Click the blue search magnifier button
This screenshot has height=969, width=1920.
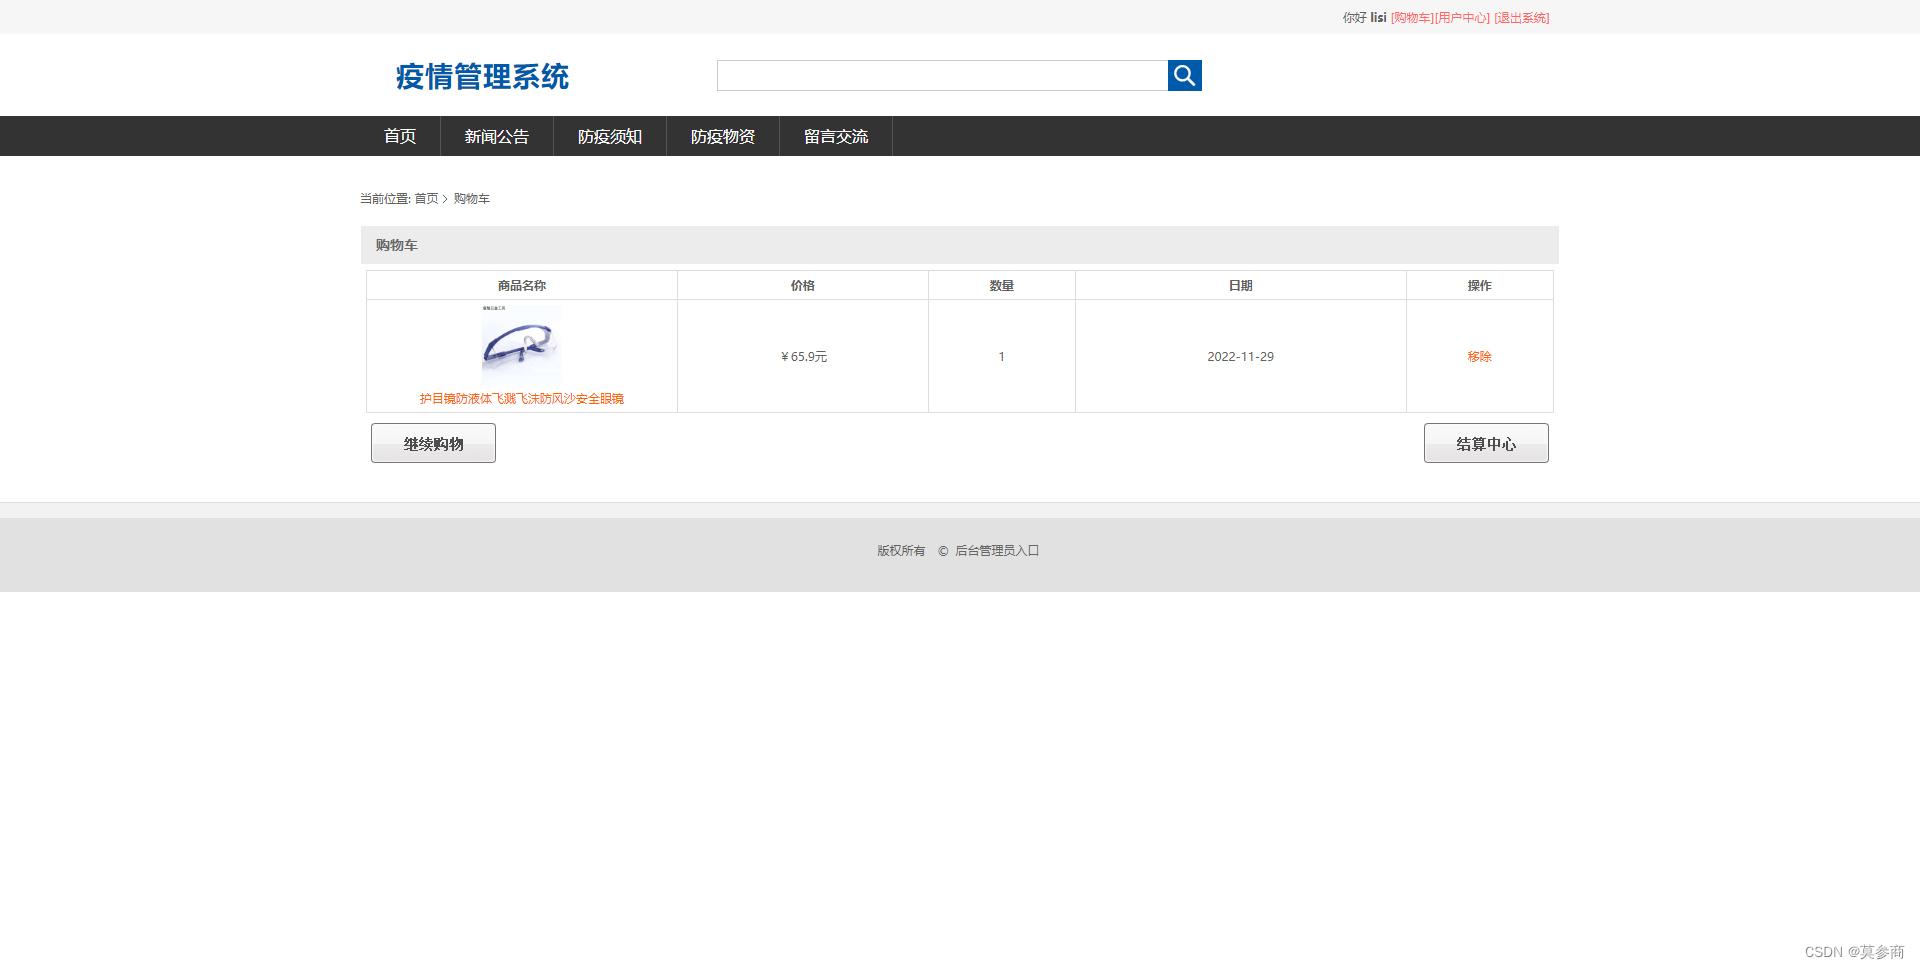[1184, 75]
